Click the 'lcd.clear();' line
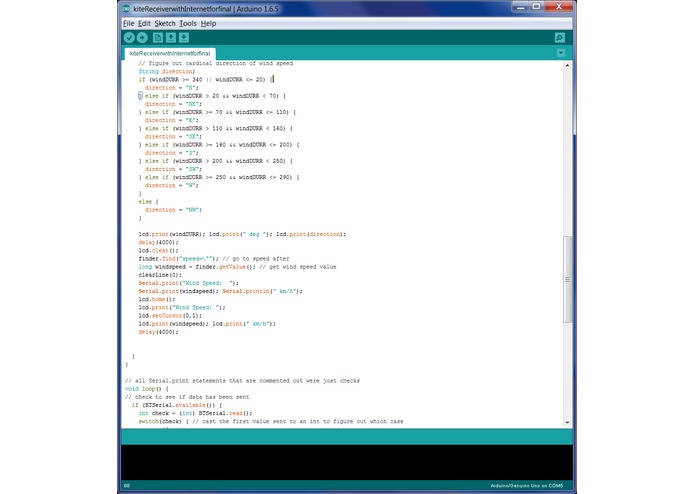Screen dimensions: 695x494 158,251
